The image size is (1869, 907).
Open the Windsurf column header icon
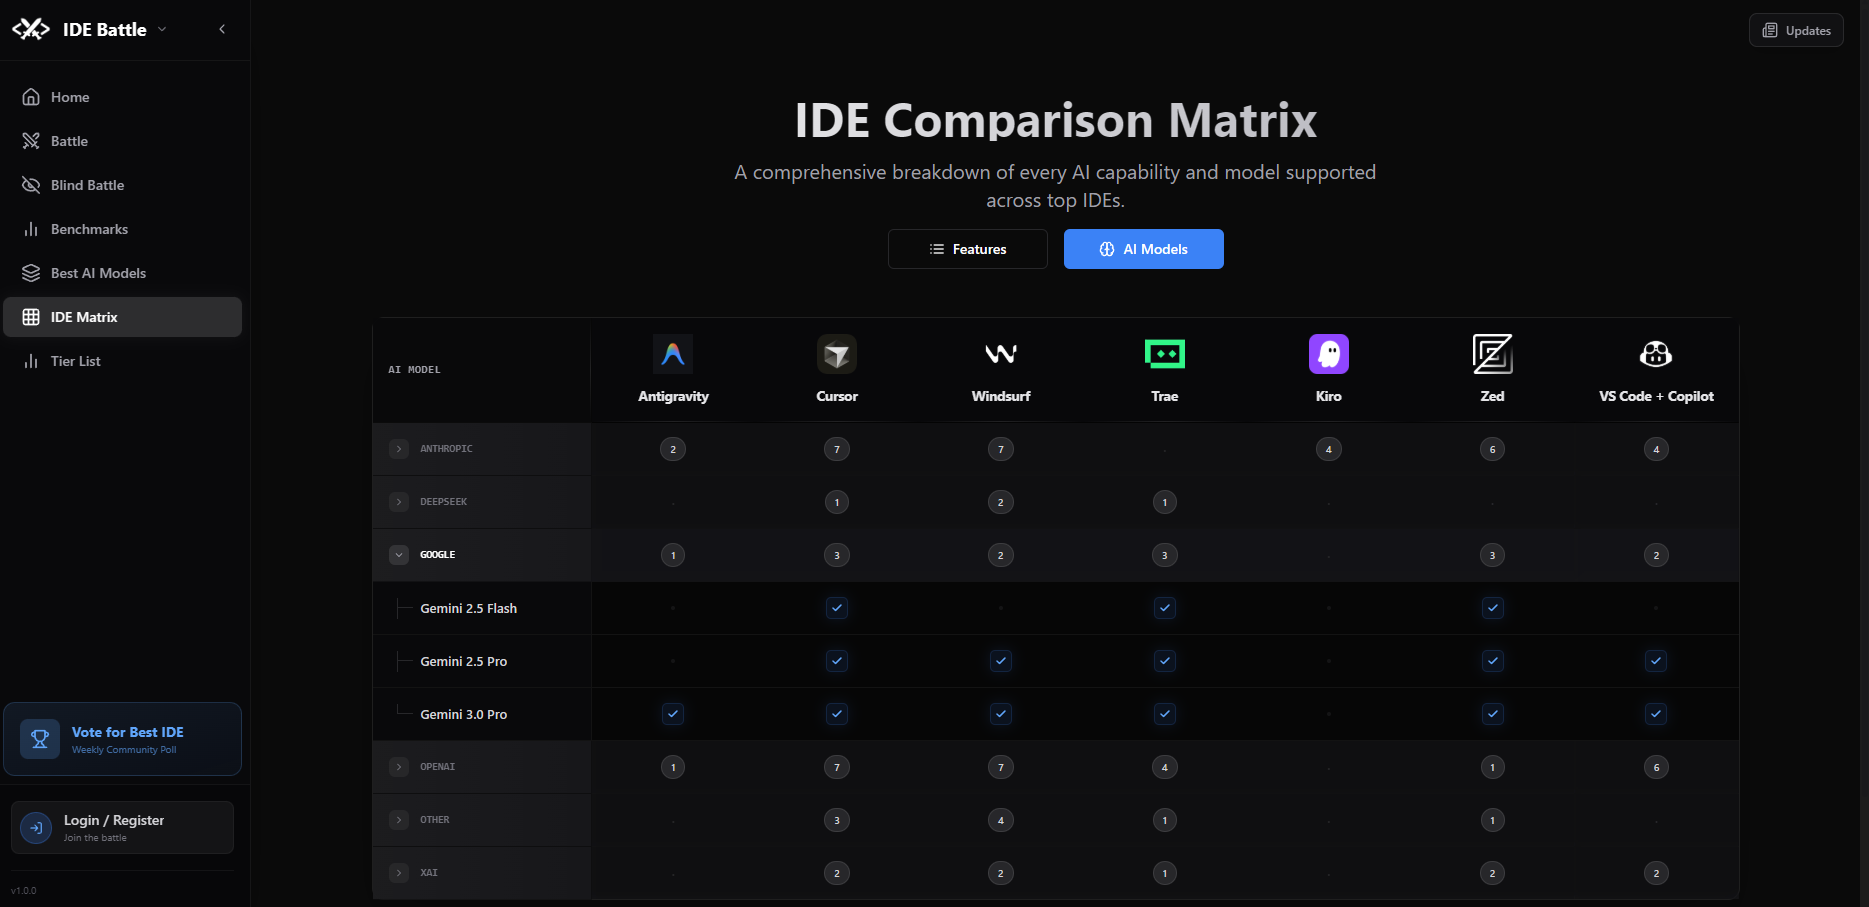click(x=1001, y=353)
